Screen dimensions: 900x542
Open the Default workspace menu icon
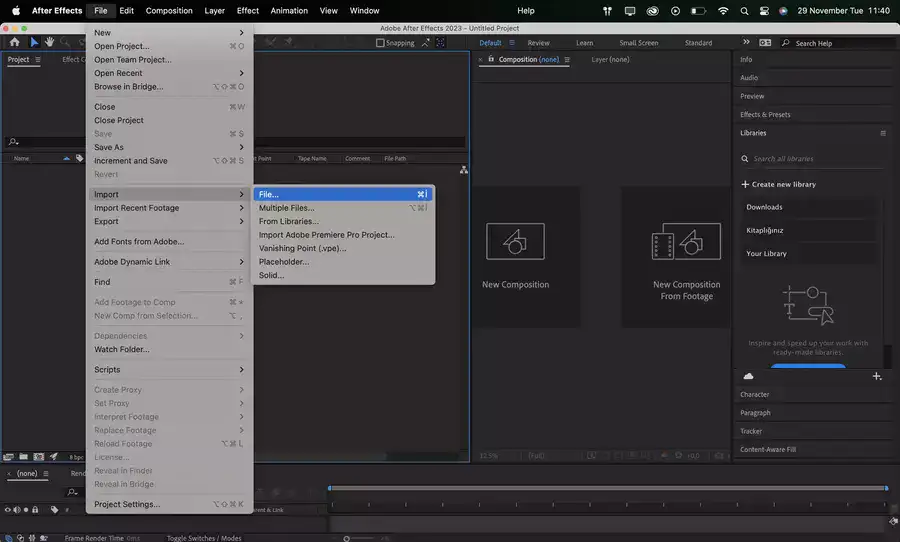512,42
